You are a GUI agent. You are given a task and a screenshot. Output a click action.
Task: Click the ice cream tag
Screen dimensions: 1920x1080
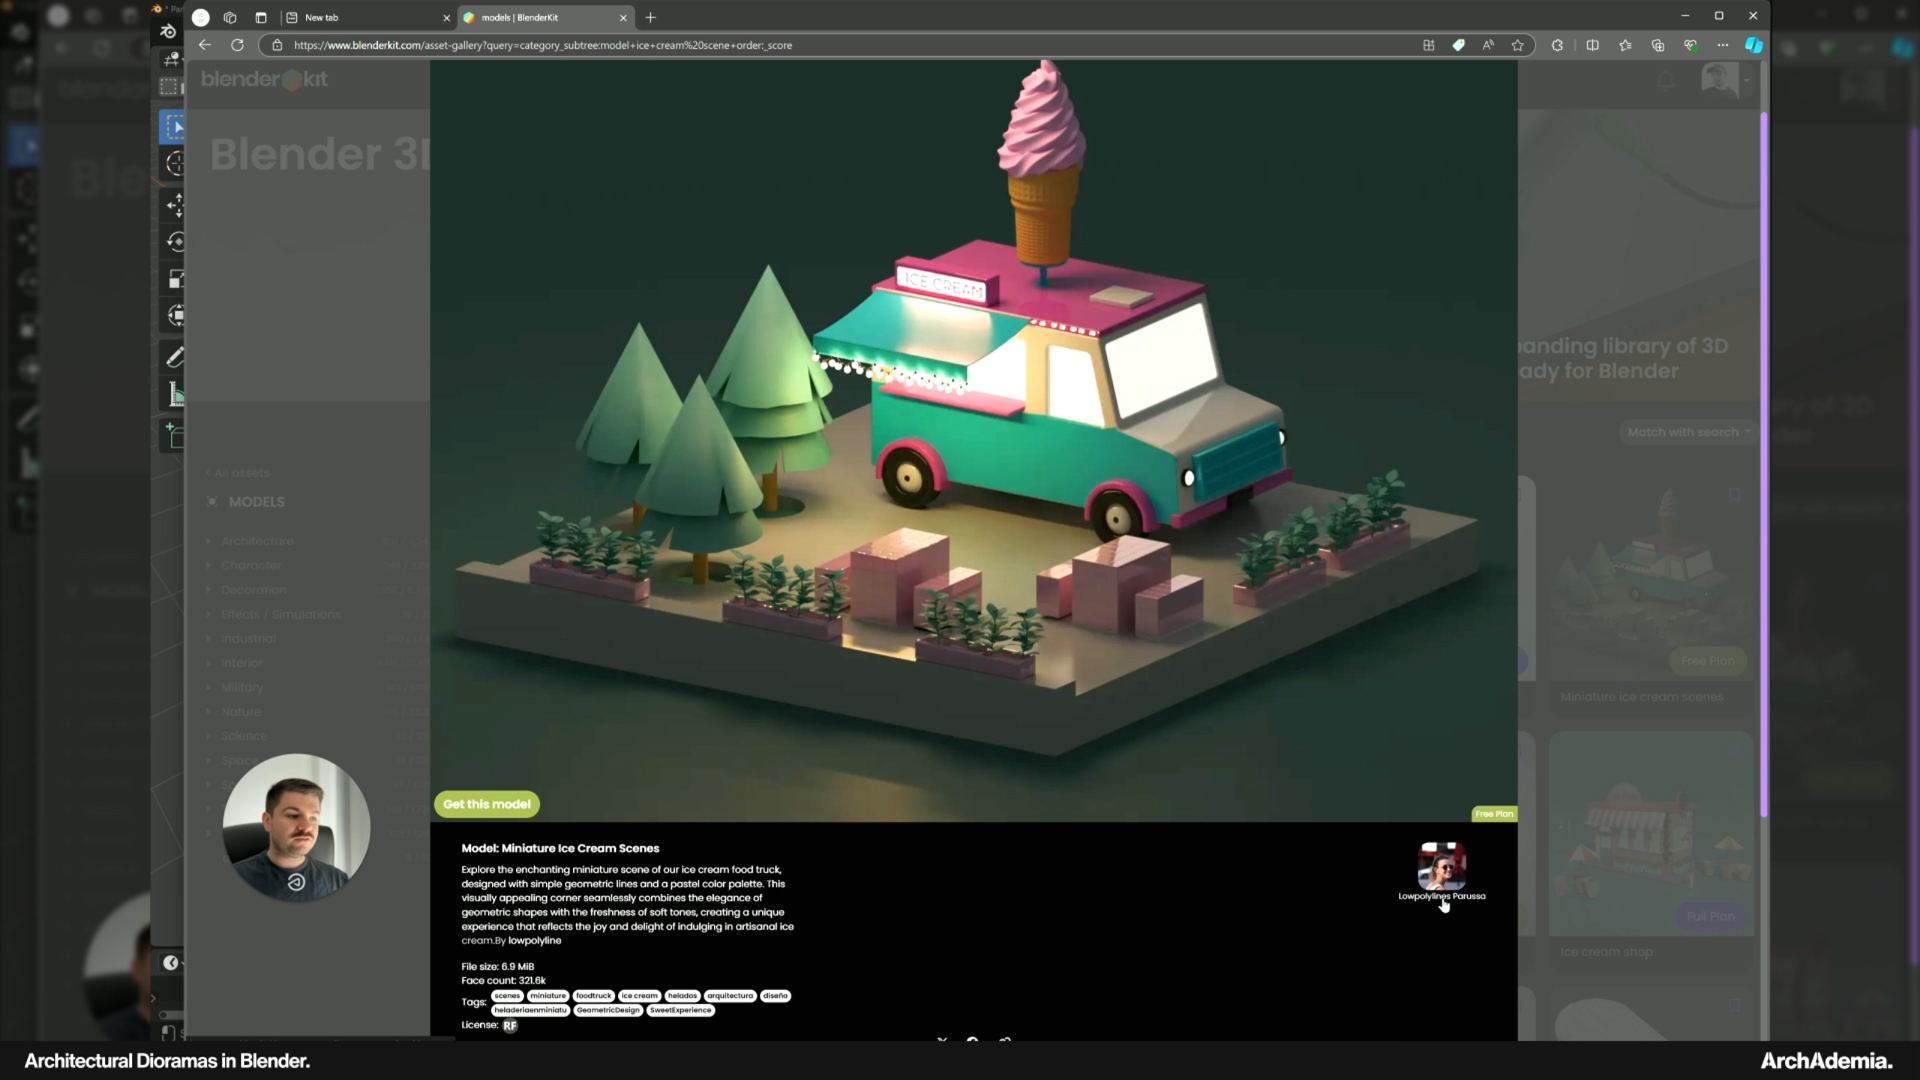click(639, 996)
